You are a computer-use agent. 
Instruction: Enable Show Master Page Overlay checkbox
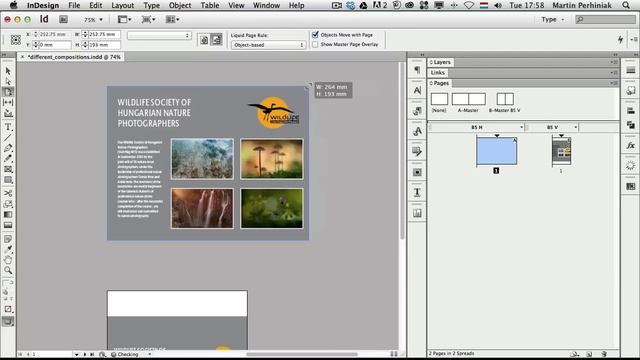pos(315,44)
